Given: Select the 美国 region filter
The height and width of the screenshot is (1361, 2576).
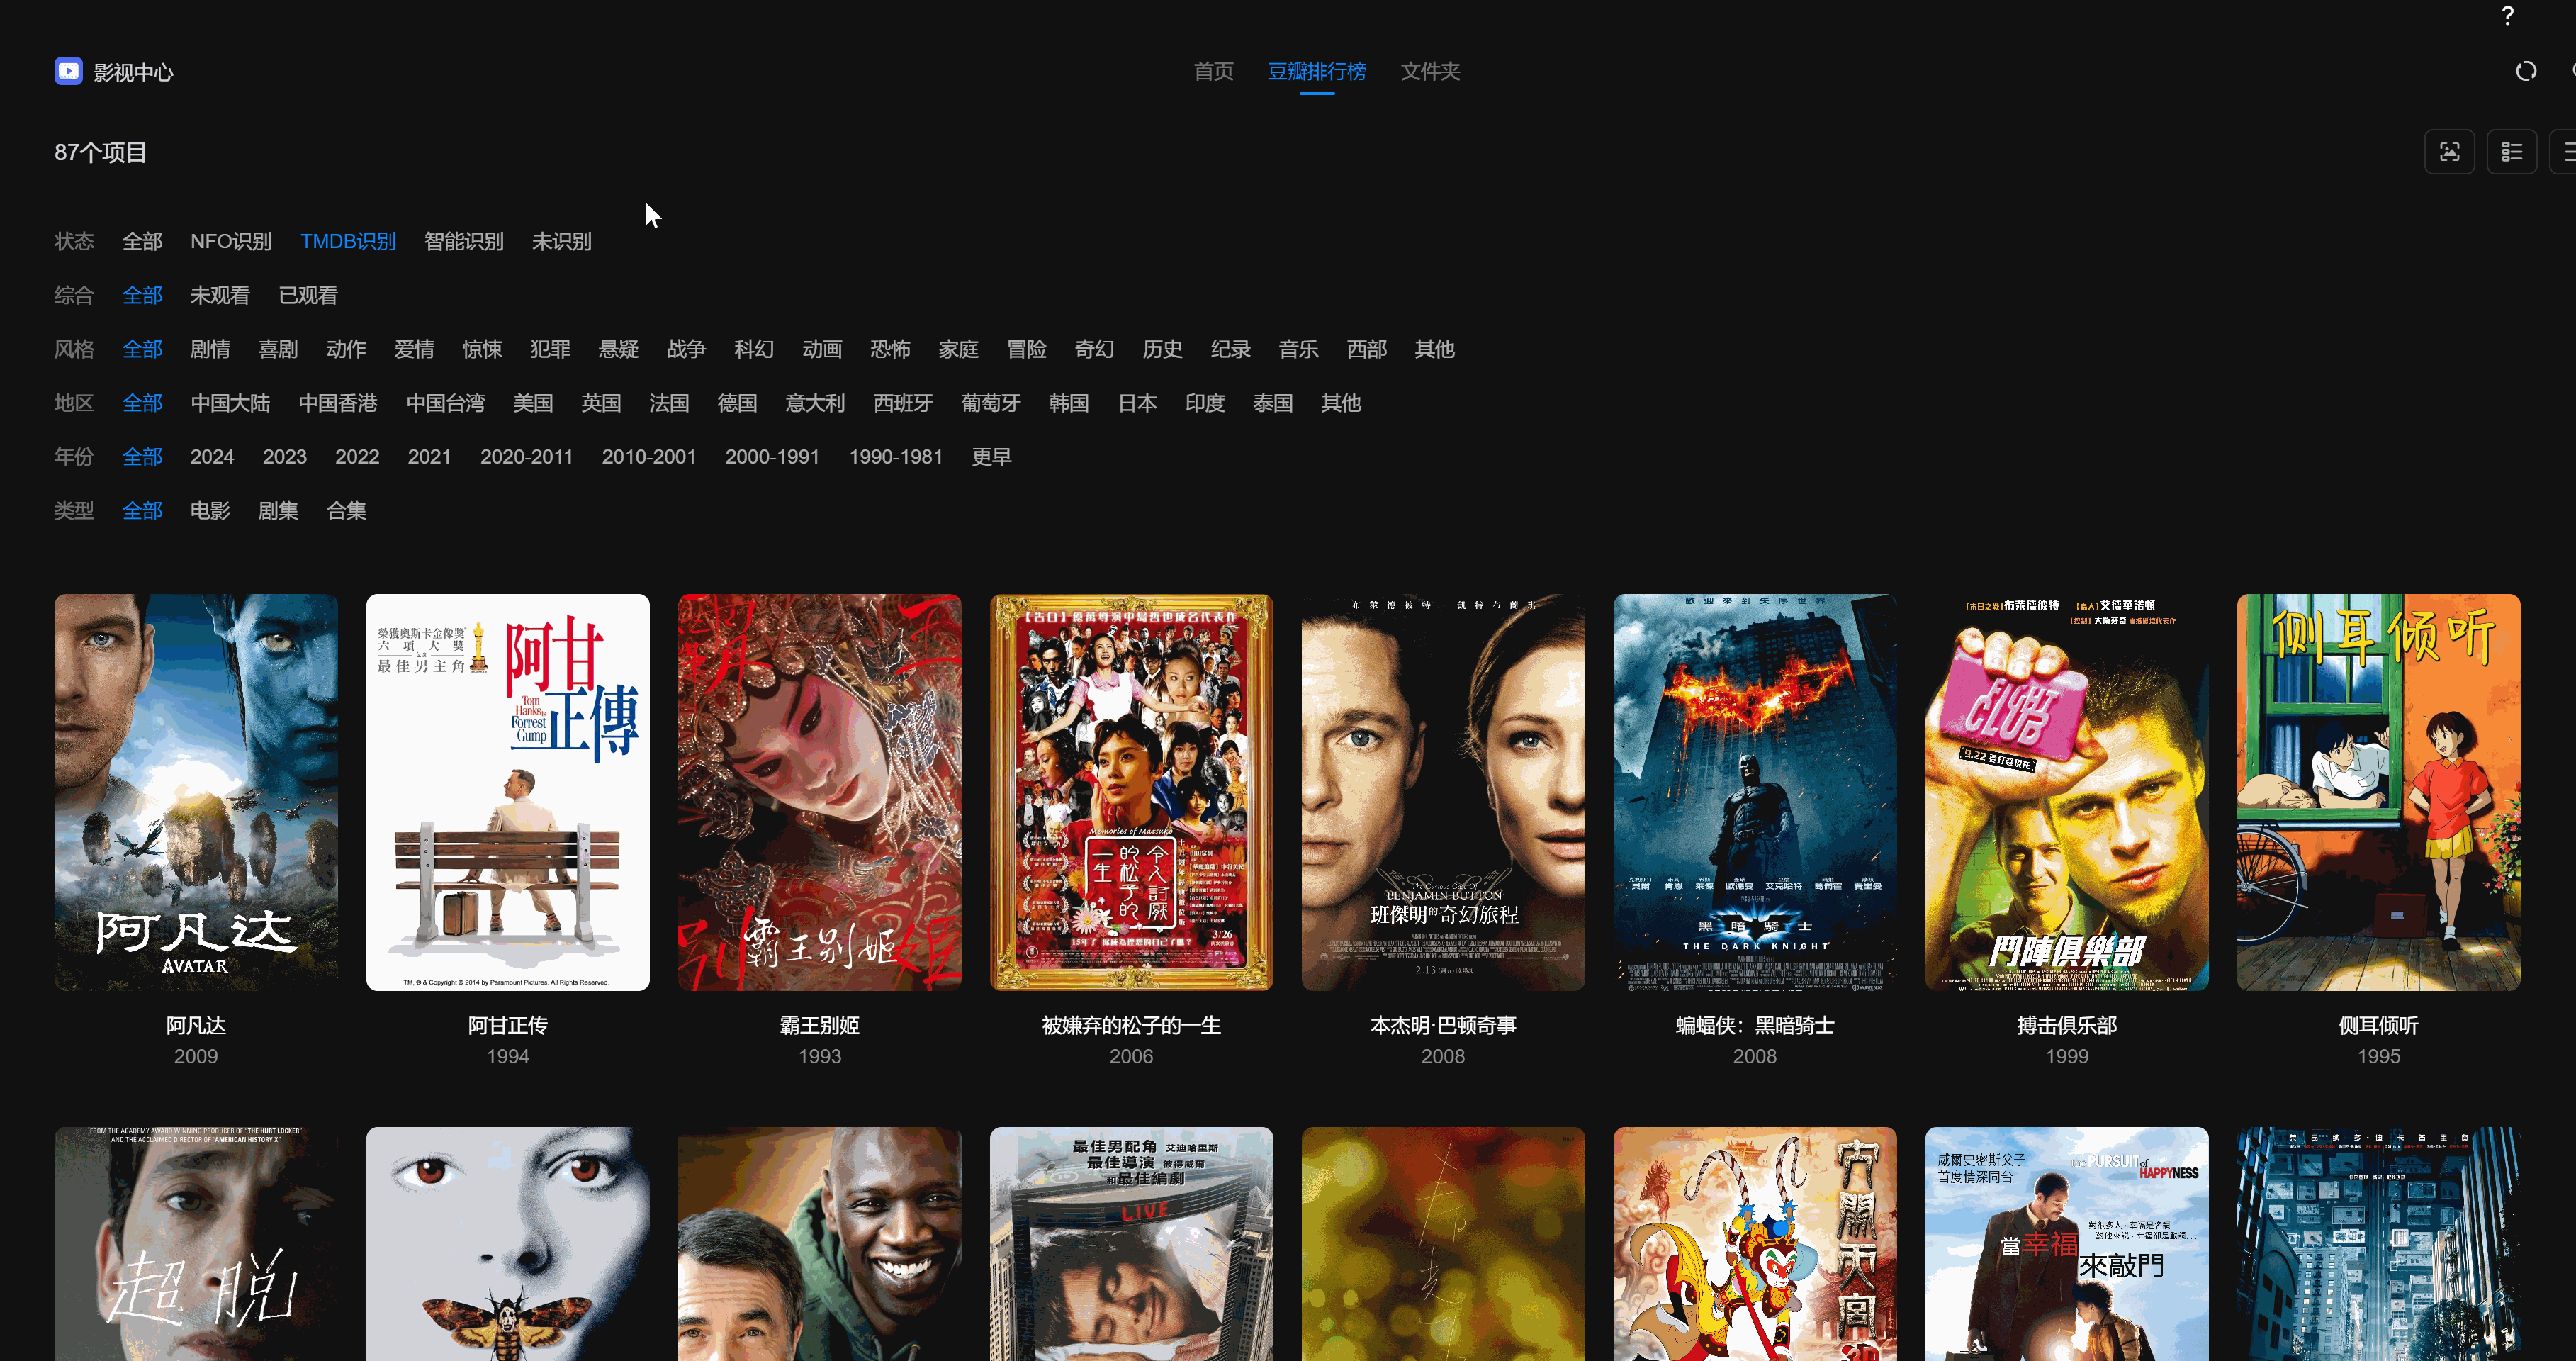Looking at the screenshot, I should point(533,403).
